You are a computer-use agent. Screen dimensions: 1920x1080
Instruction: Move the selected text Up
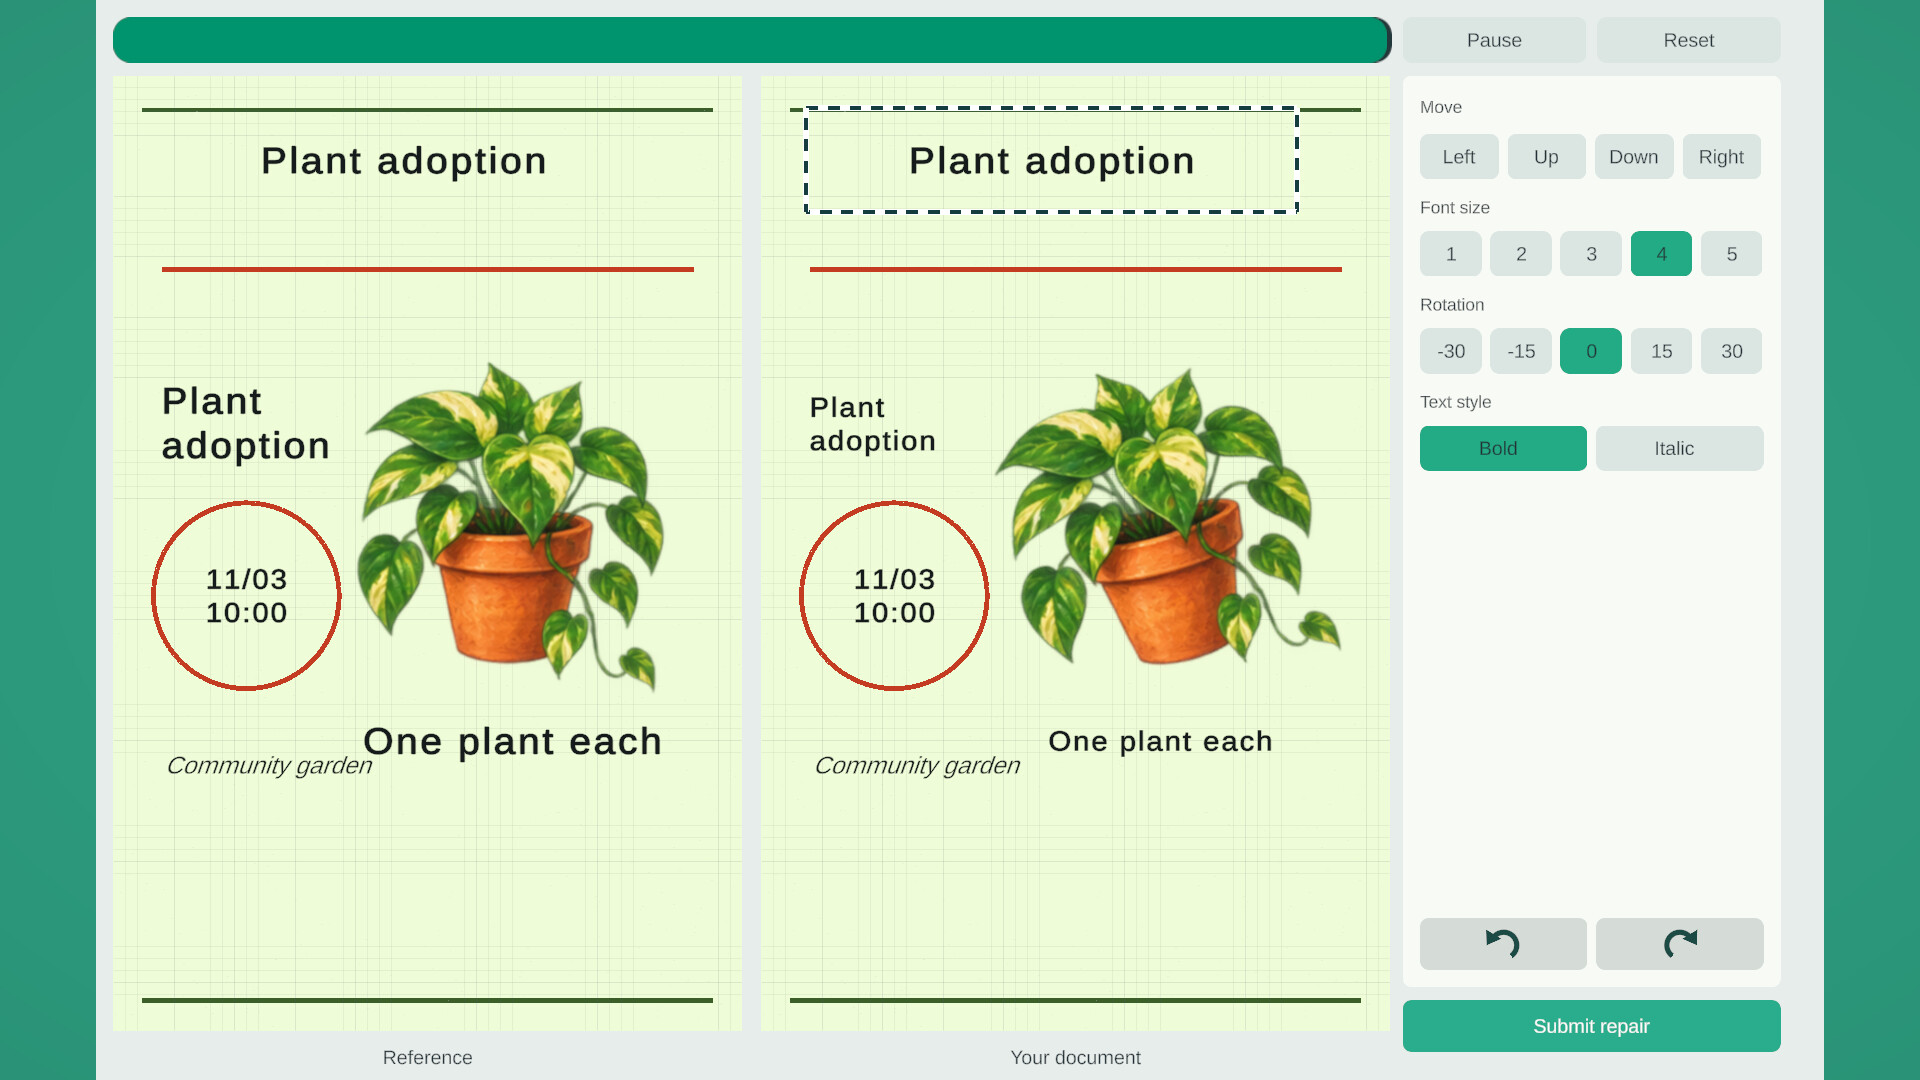1546,157
